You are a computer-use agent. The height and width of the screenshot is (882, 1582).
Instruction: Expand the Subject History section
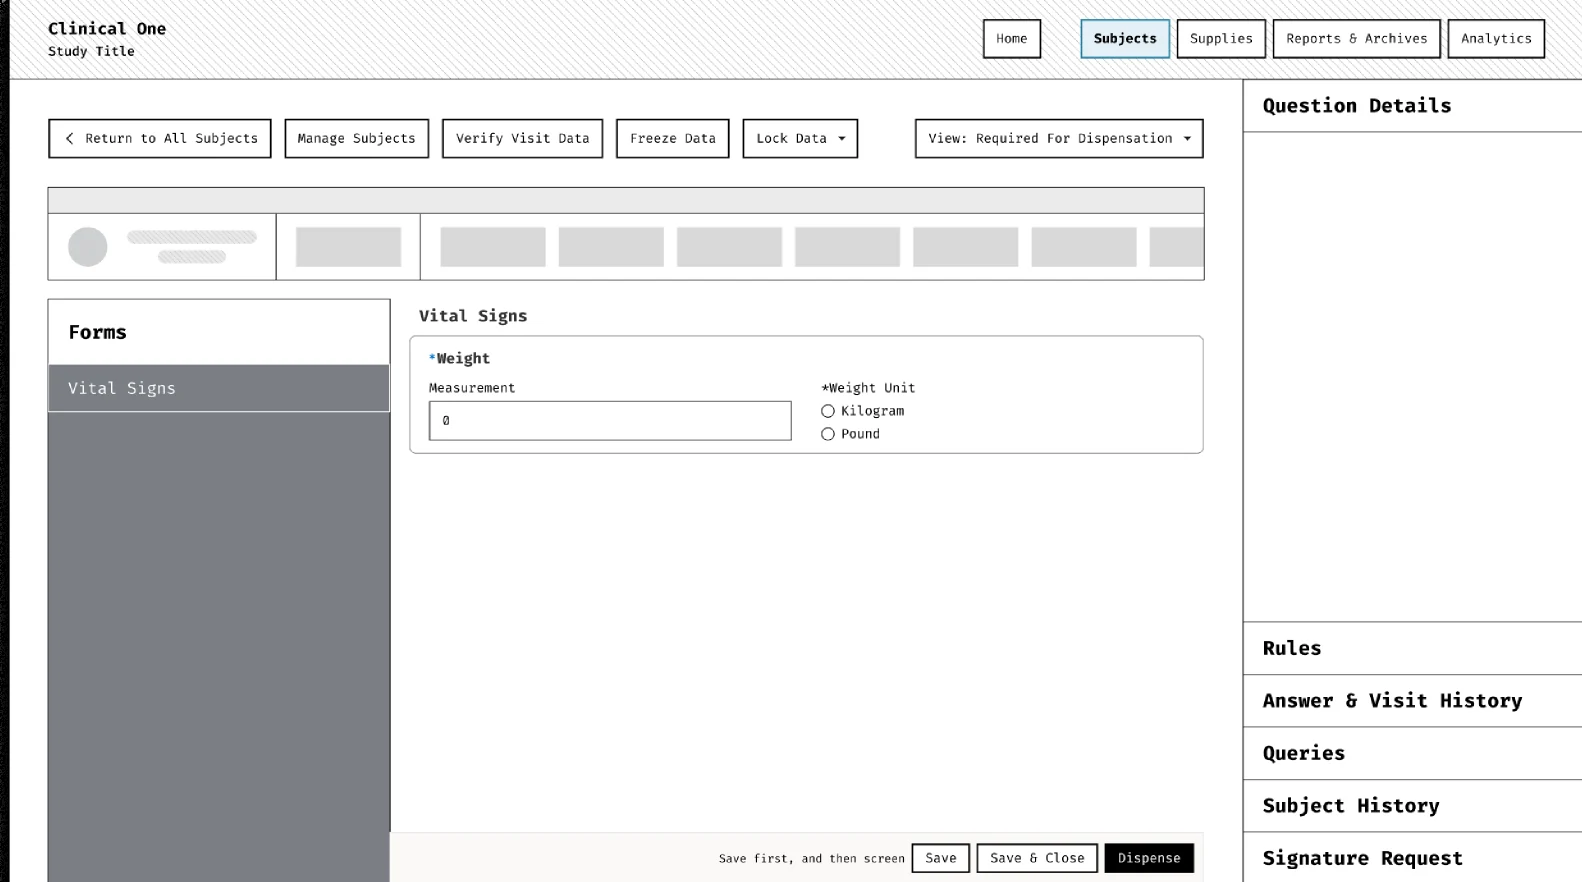tap(1412, 806)
